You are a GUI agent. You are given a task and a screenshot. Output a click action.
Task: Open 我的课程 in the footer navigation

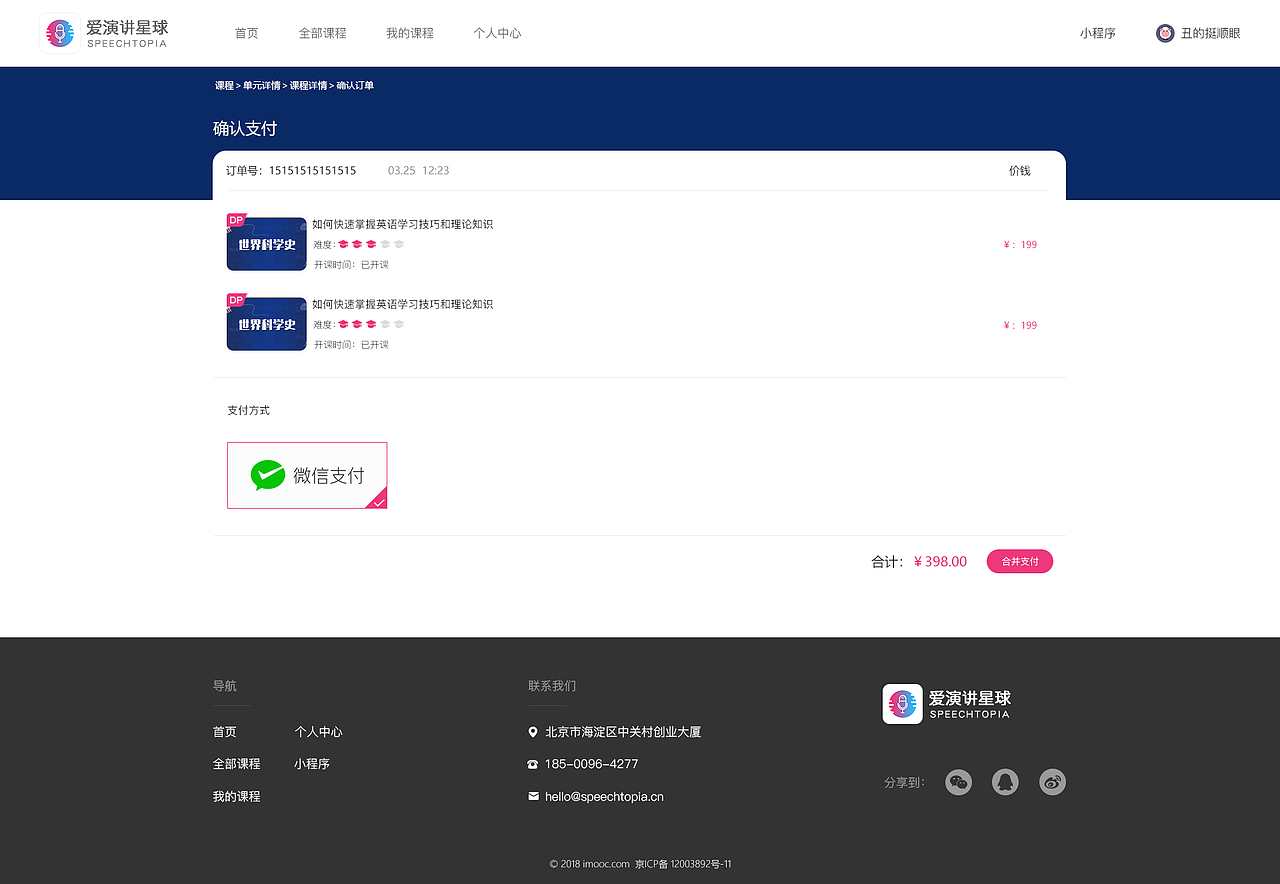(x=235, y=795)
